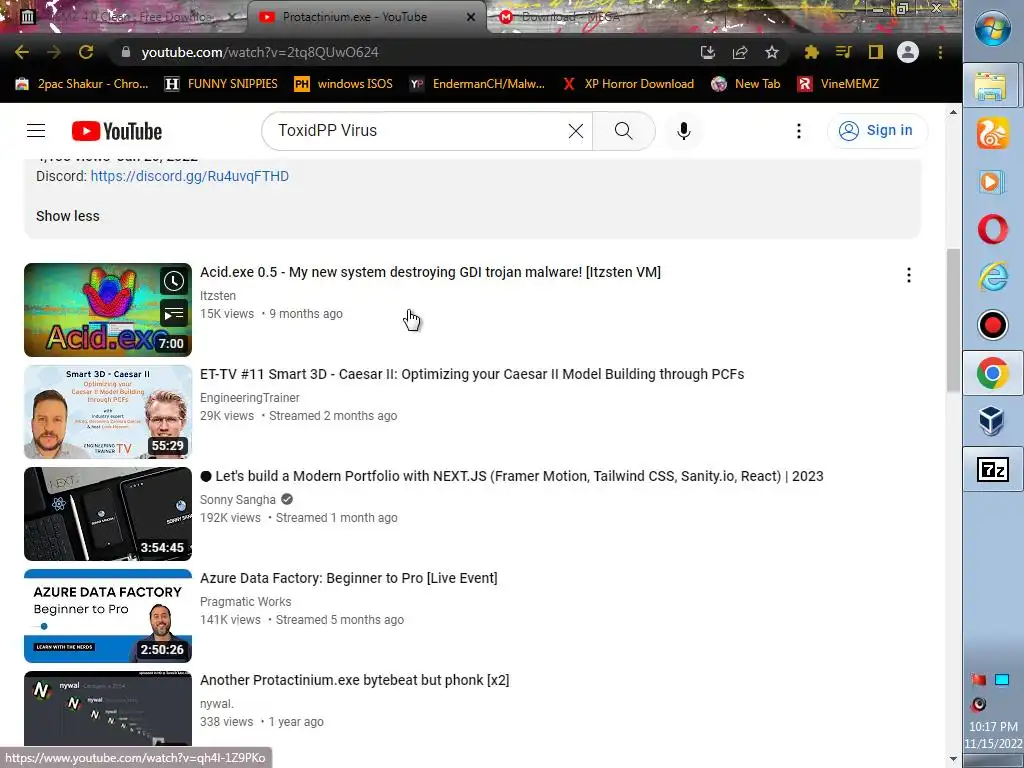Click the Smart 3D Caesar II thumbnail
This screenshot has height=768, width=1024.
click(108, 412)
